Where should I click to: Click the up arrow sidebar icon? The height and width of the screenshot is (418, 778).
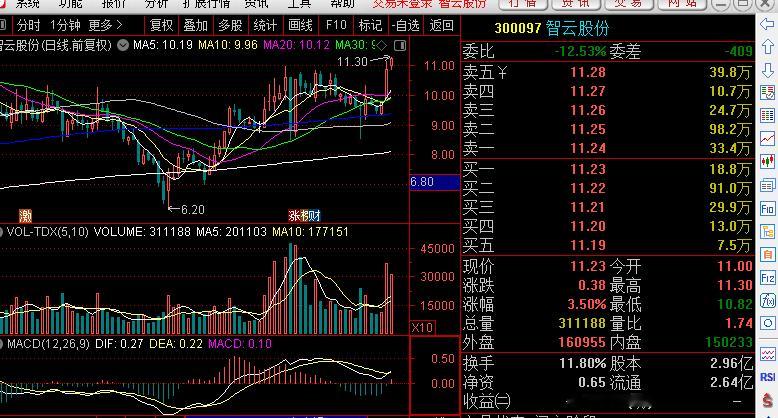(x=767, y=47)
